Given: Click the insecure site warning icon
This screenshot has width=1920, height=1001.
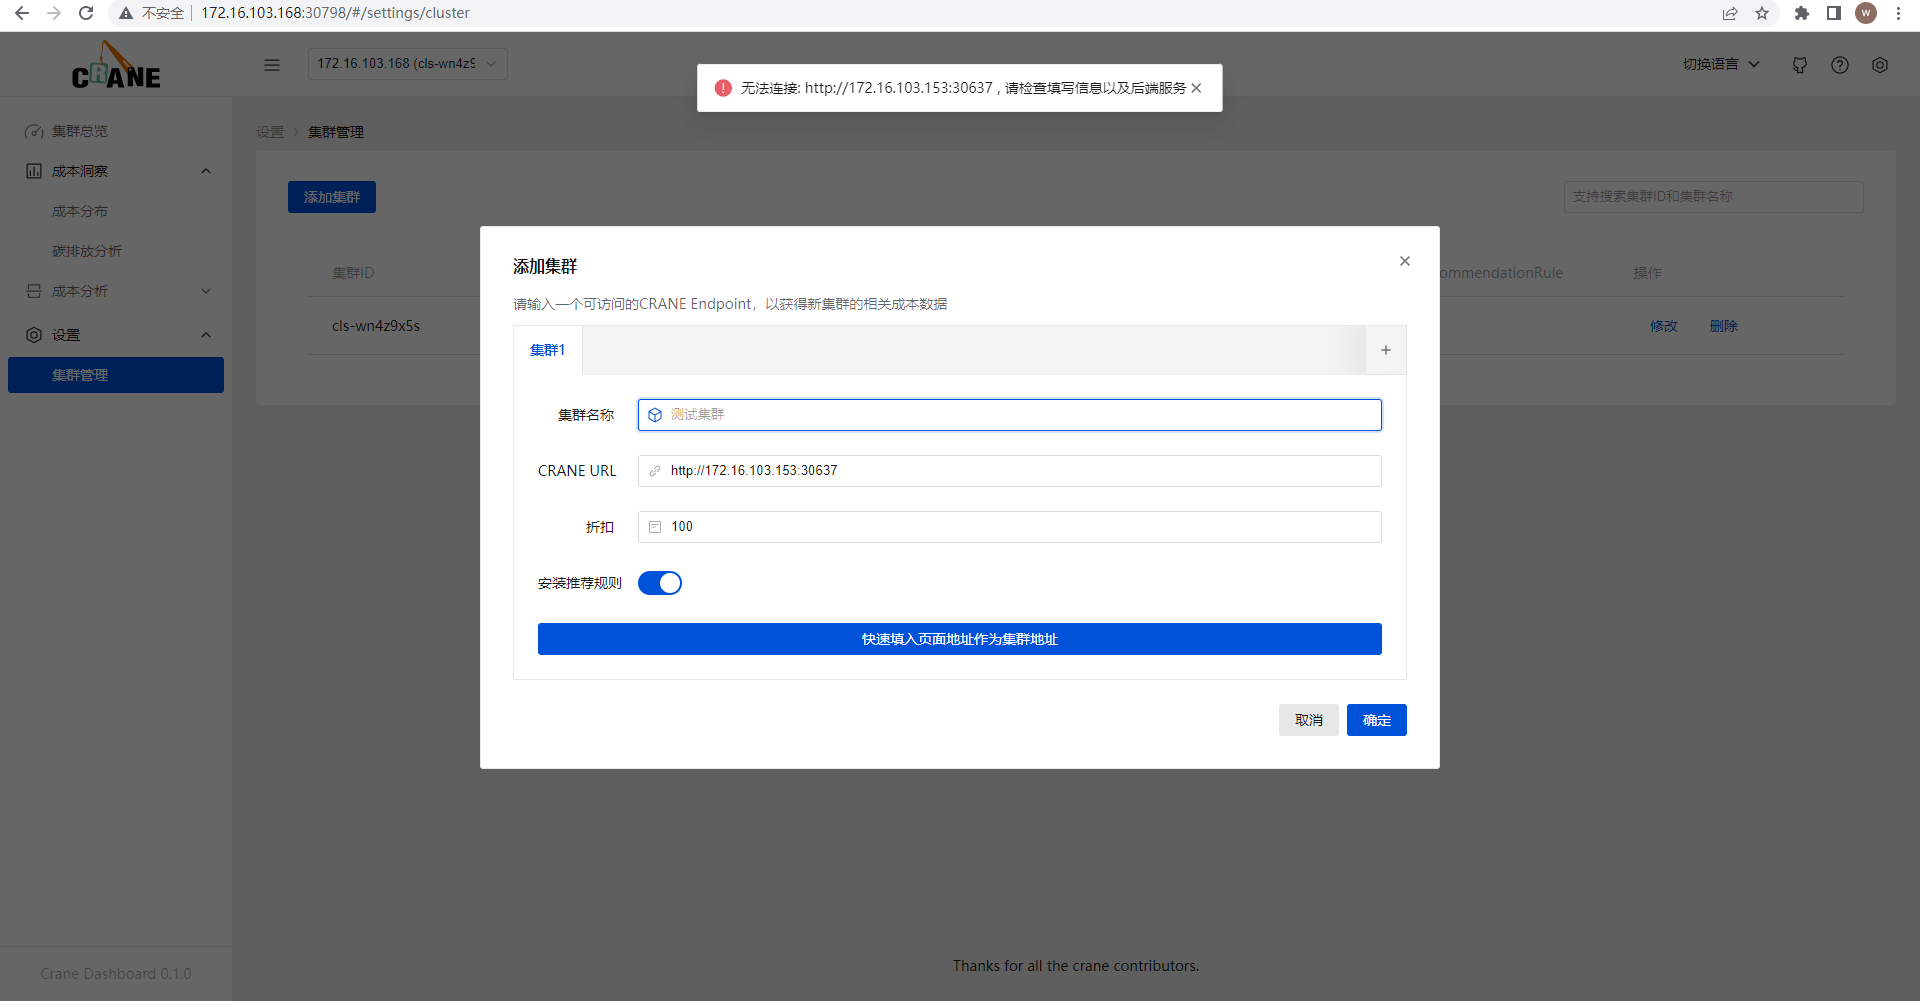Looking at the screenshot, I should 126,13.
